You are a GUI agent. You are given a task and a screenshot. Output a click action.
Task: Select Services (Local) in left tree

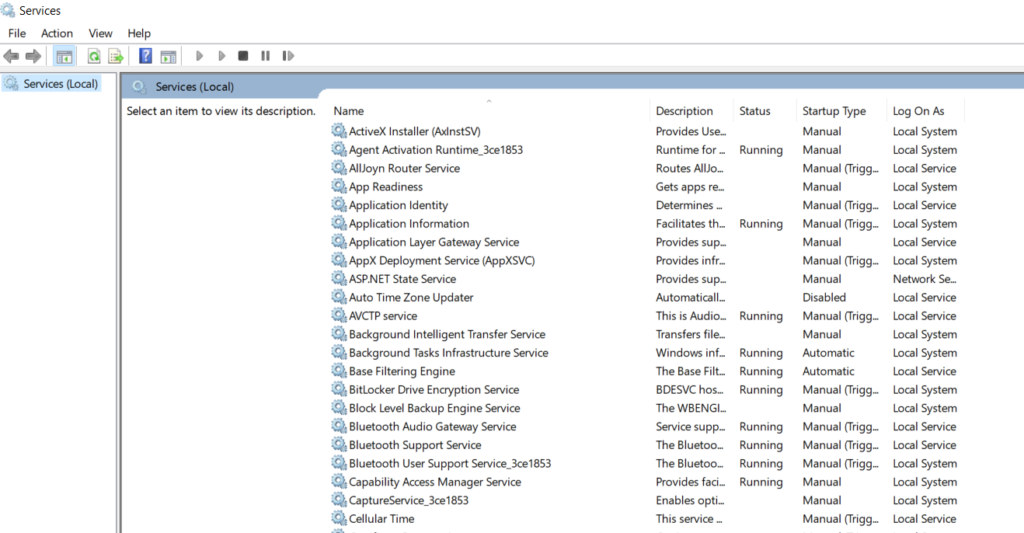(x=61, y=84)
